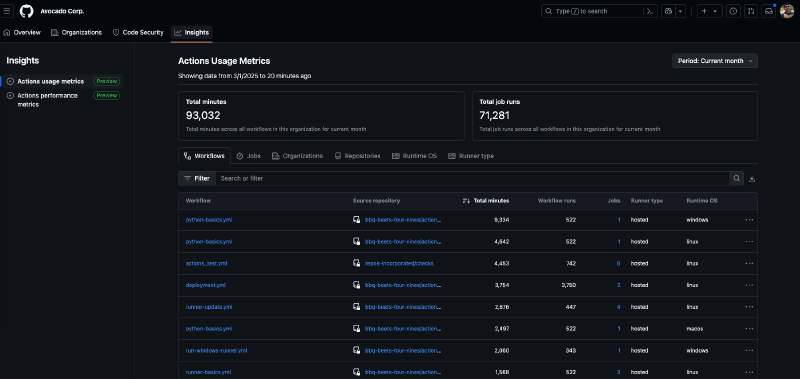Open the Period: Current month dropdown
The image size is (800, 379).
click(x=715, y=61)
